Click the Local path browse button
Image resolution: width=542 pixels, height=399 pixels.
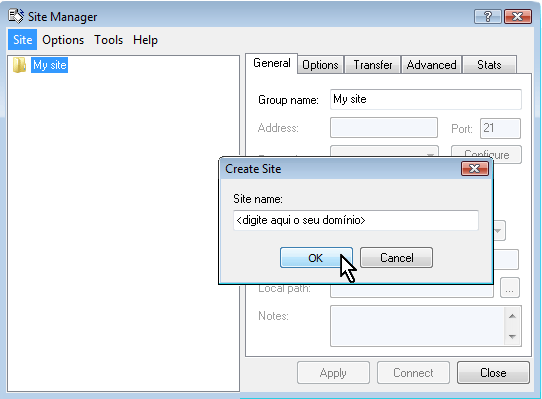coord(510,288)
